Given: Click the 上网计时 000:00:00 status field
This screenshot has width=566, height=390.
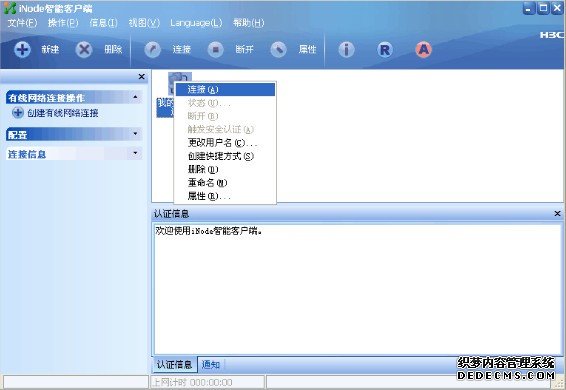Looking at the screenshot, I should point(207,382).
